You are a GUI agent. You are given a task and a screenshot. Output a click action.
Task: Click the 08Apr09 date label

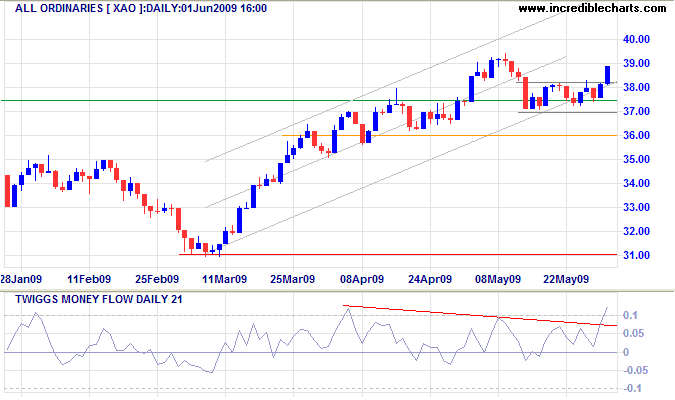click(x=362, y=279)
